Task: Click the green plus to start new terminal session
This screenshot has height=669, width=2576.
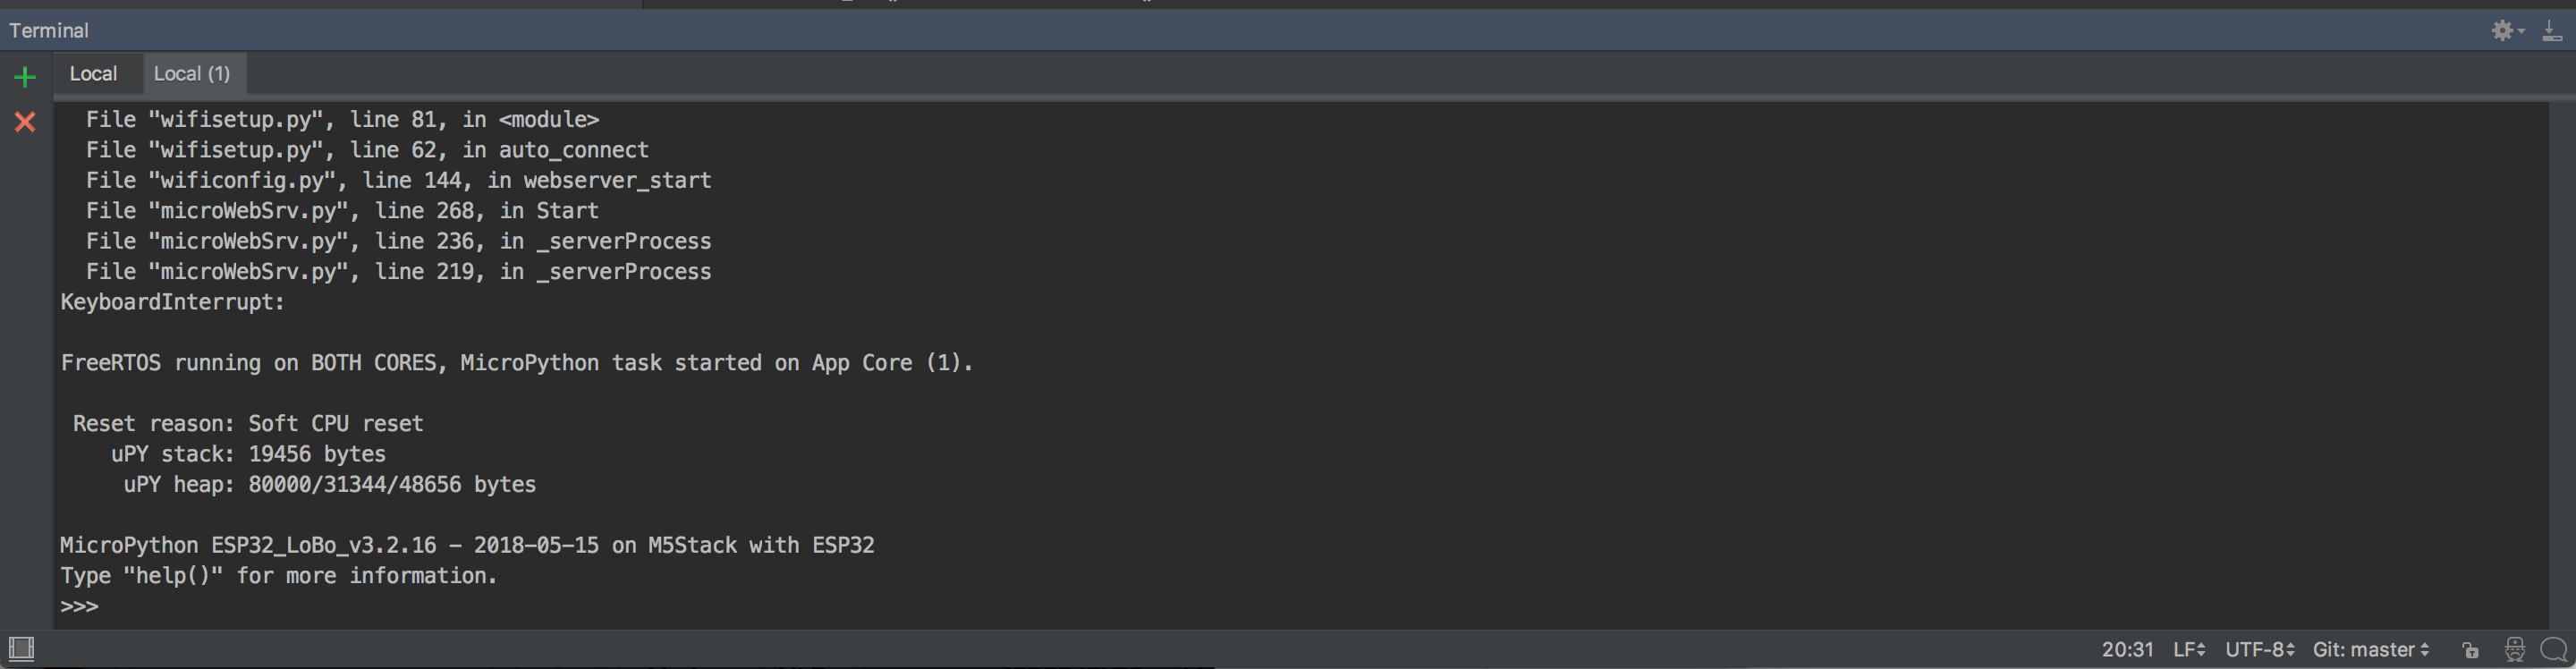Action: pyautogui.click(x=25, y=75)
